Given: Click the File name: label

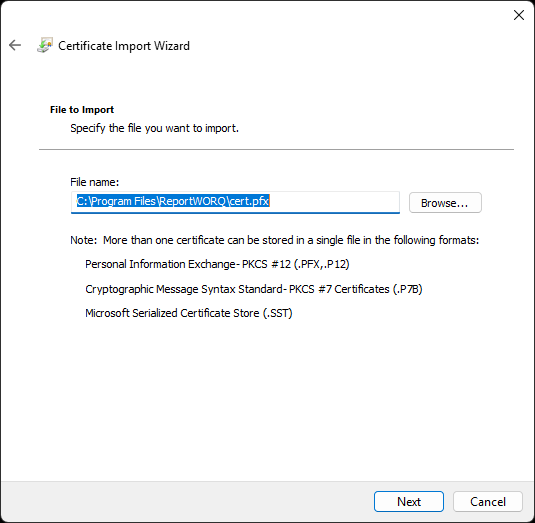Looking at the screenshot, I should 95,182.
